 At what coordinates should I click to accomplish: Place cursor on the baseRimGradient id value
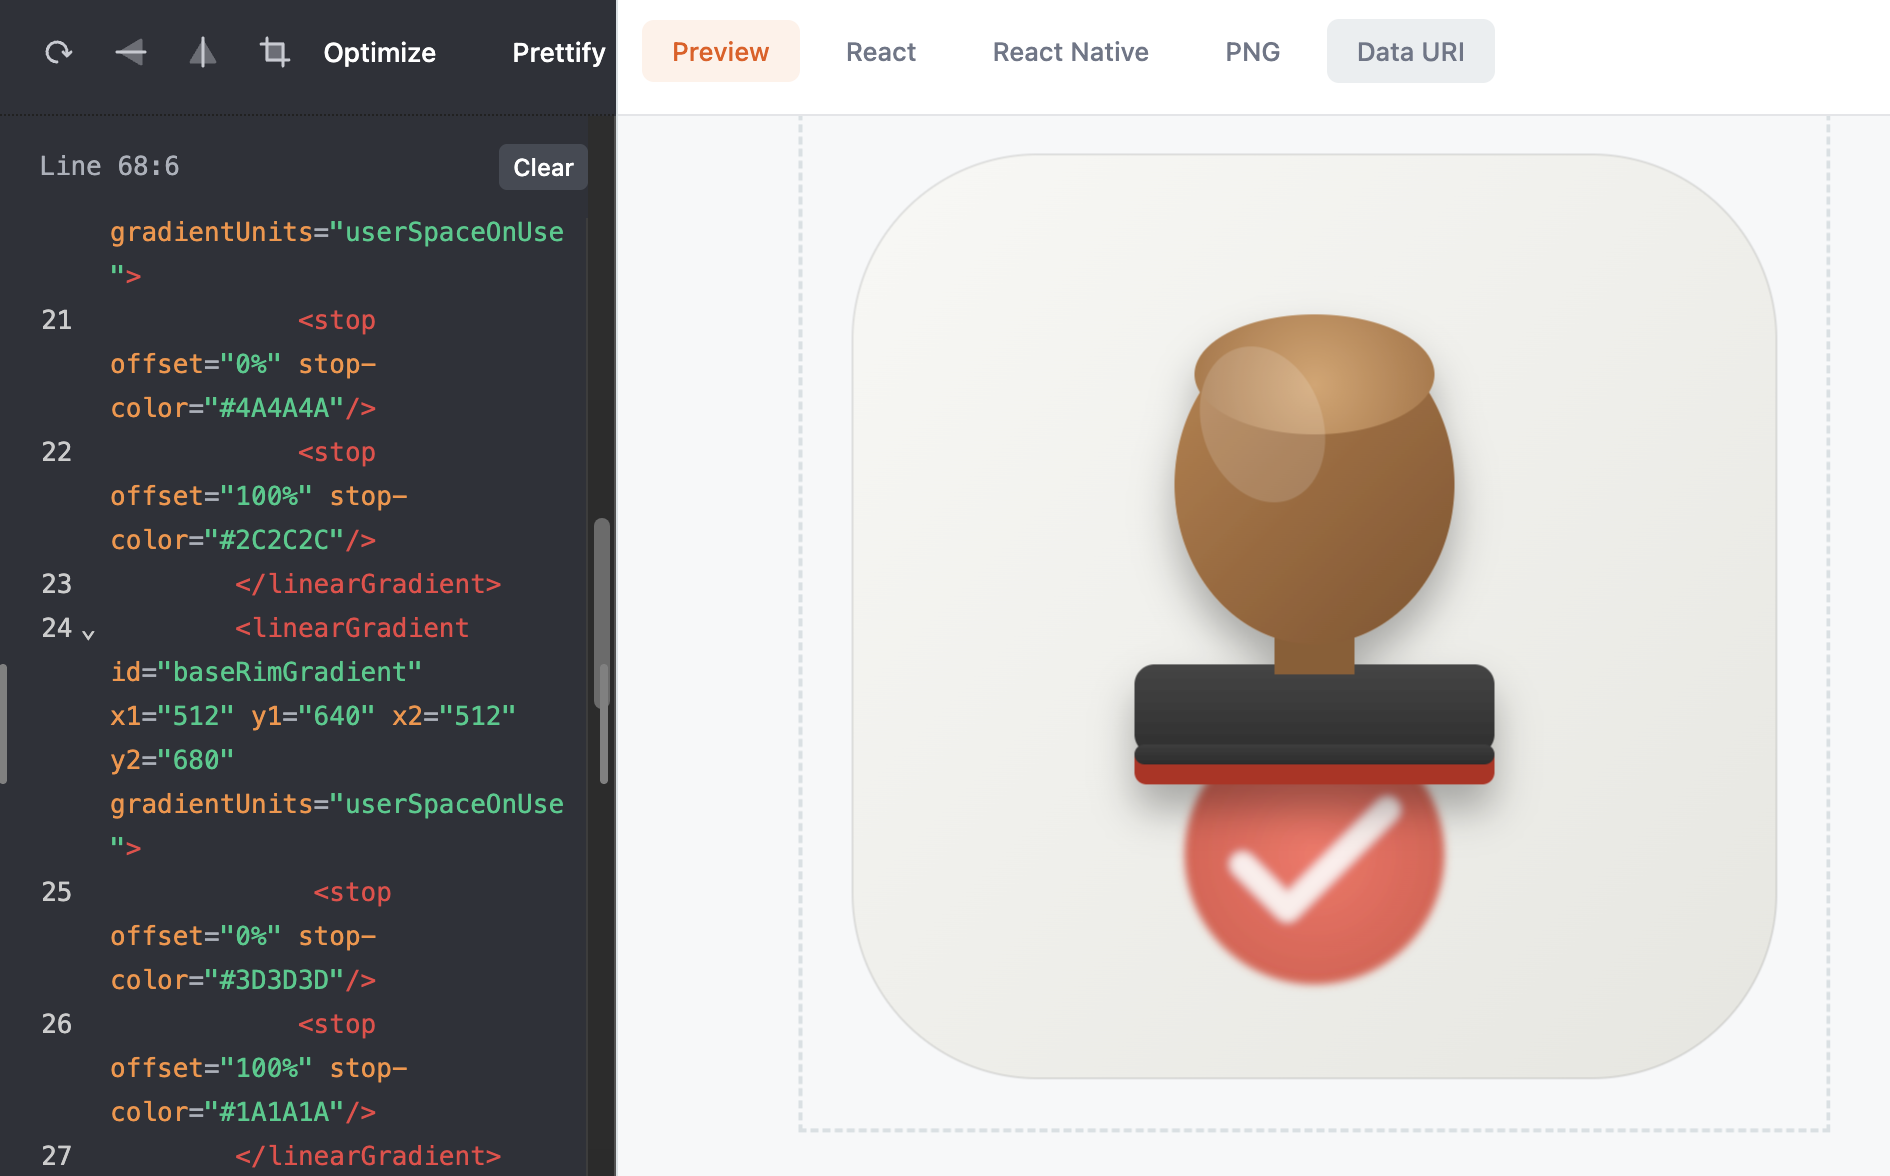(x=289, y=672)
